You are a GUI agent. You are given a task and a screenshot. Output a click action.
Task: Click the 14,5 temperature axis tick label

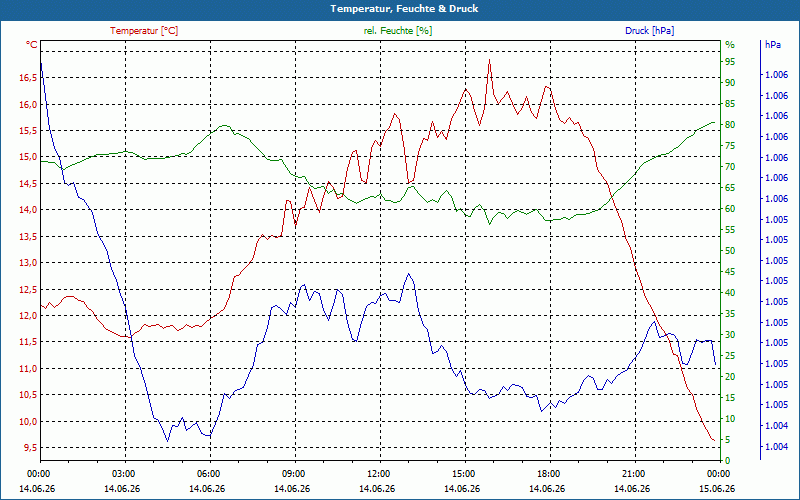28,183
